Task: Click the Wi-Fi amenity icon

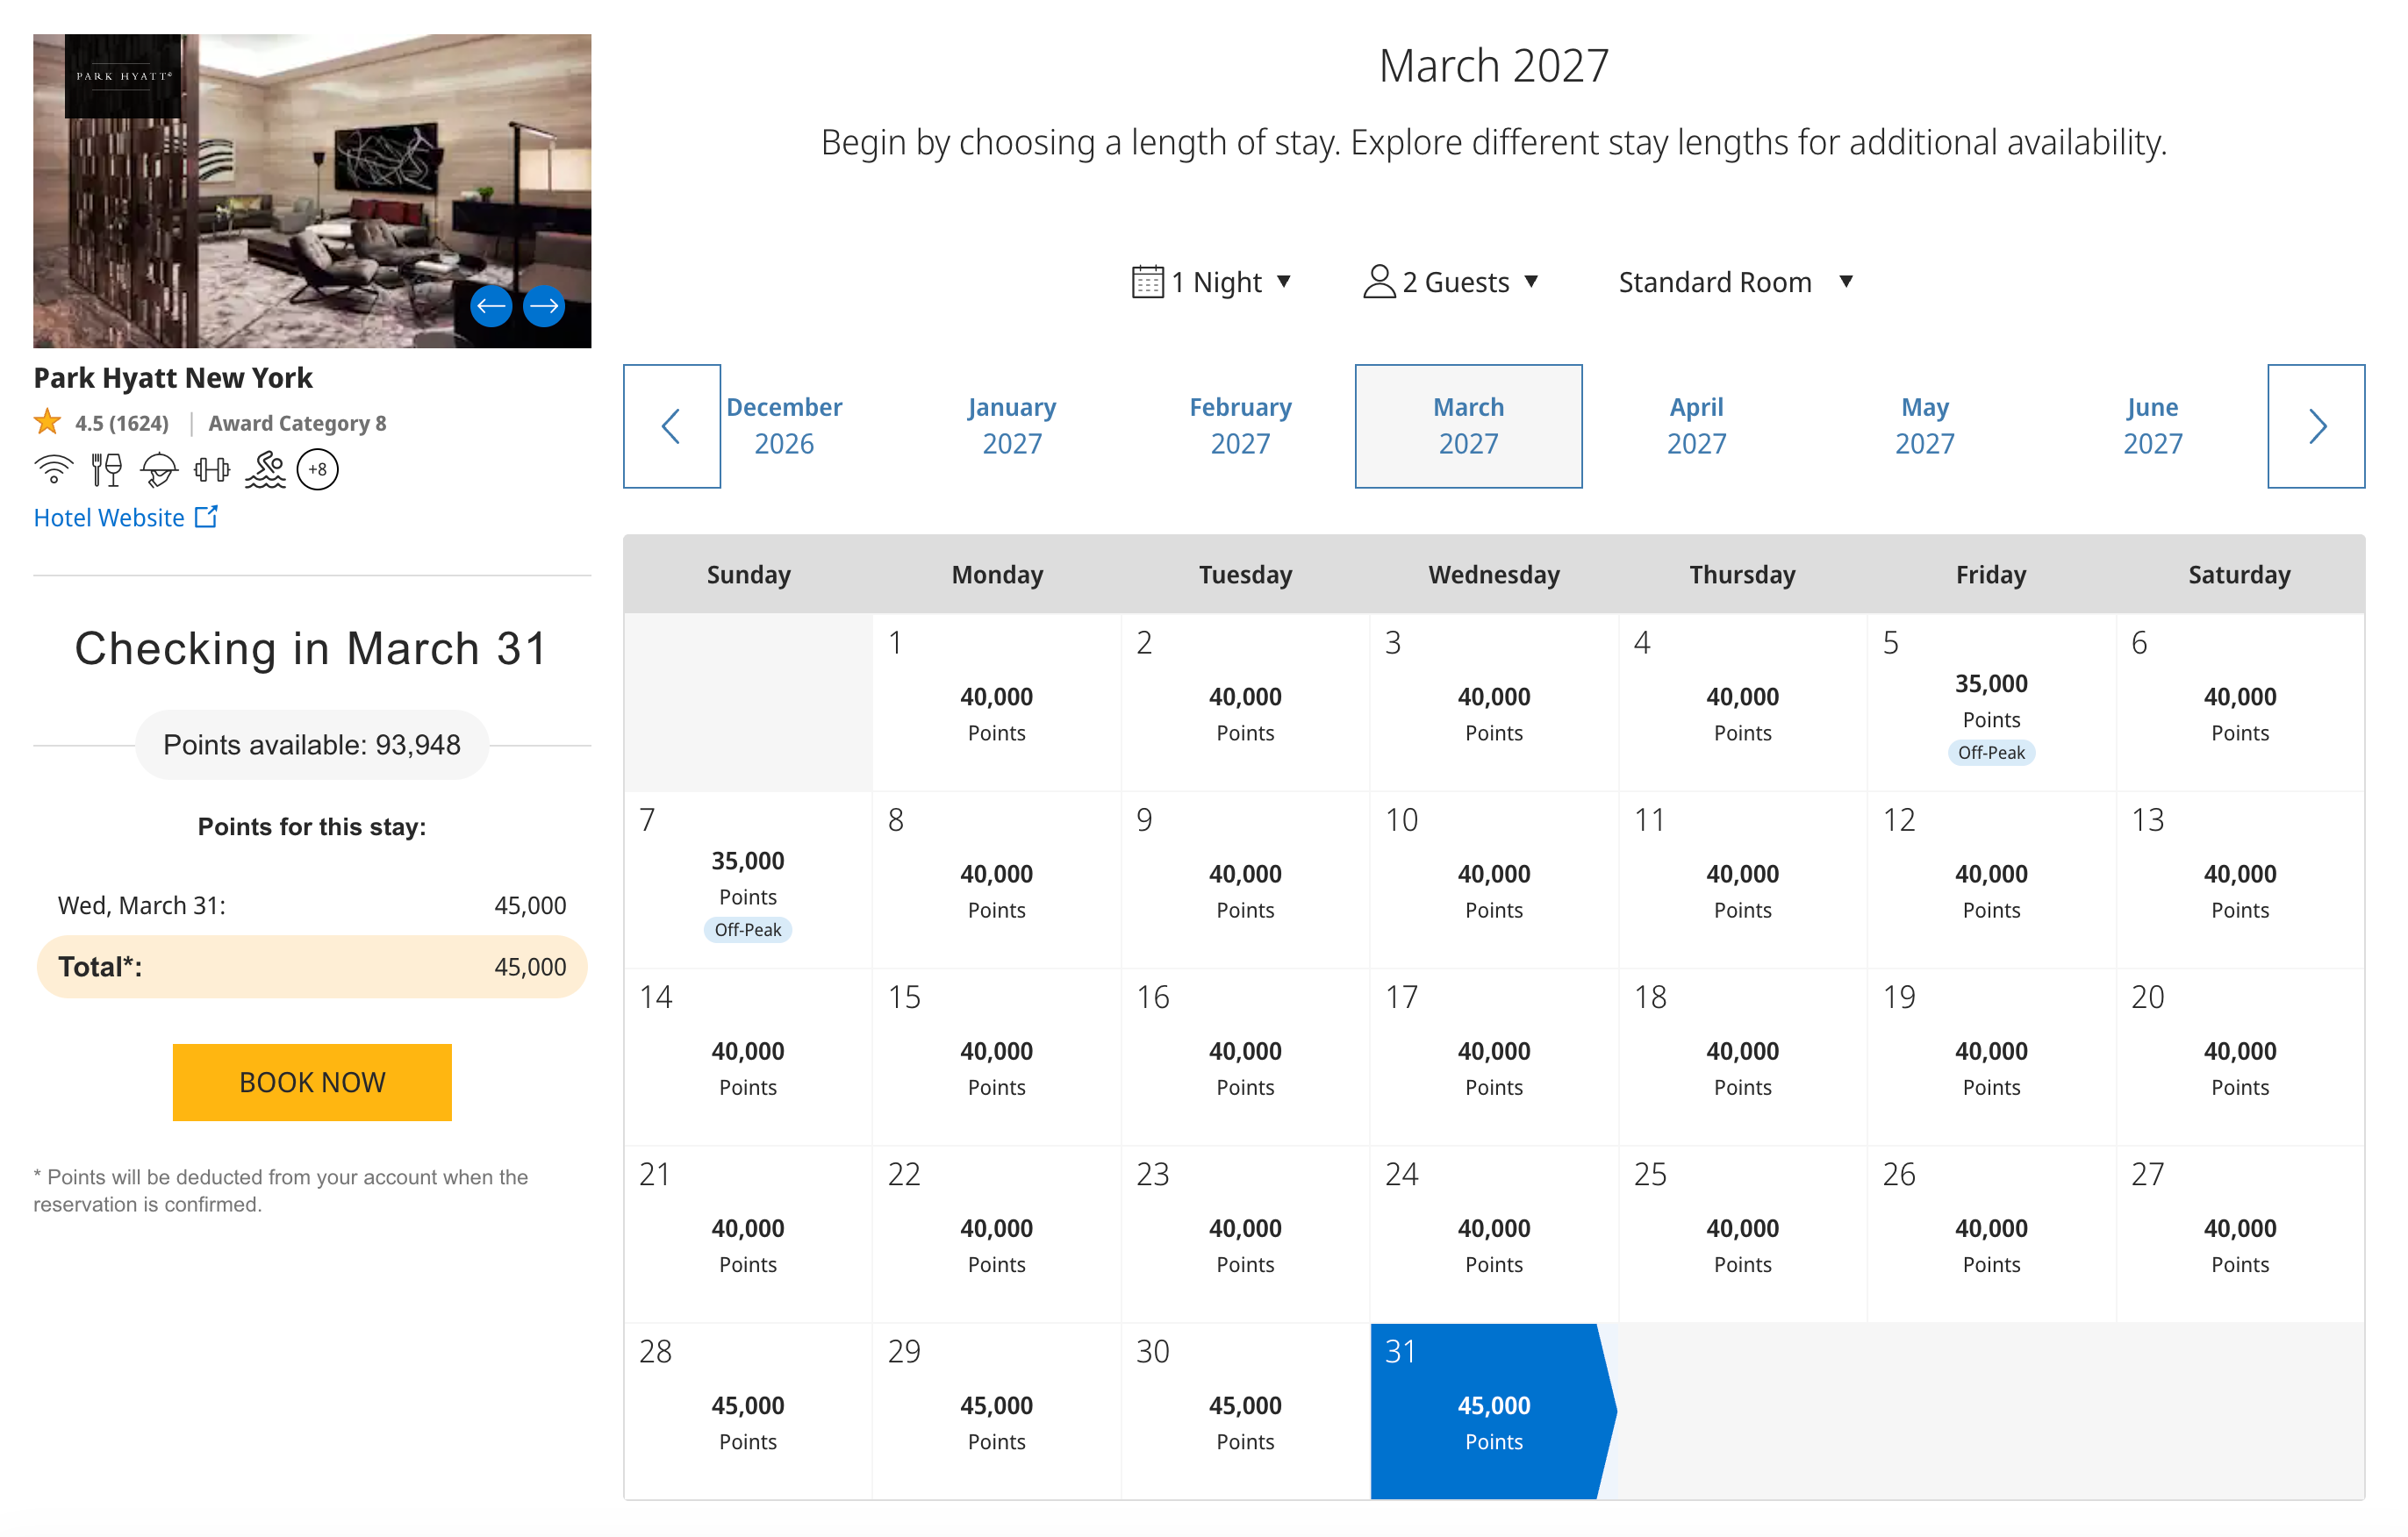Action: click(x=54, y=469)
